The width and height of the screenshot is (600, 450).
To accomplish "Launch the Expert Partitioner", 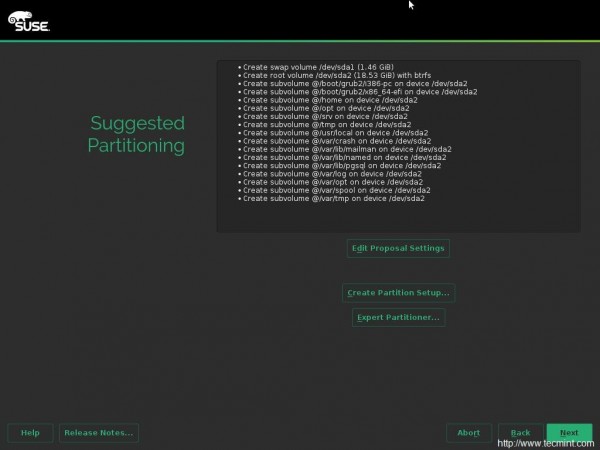I will point(398,317).
